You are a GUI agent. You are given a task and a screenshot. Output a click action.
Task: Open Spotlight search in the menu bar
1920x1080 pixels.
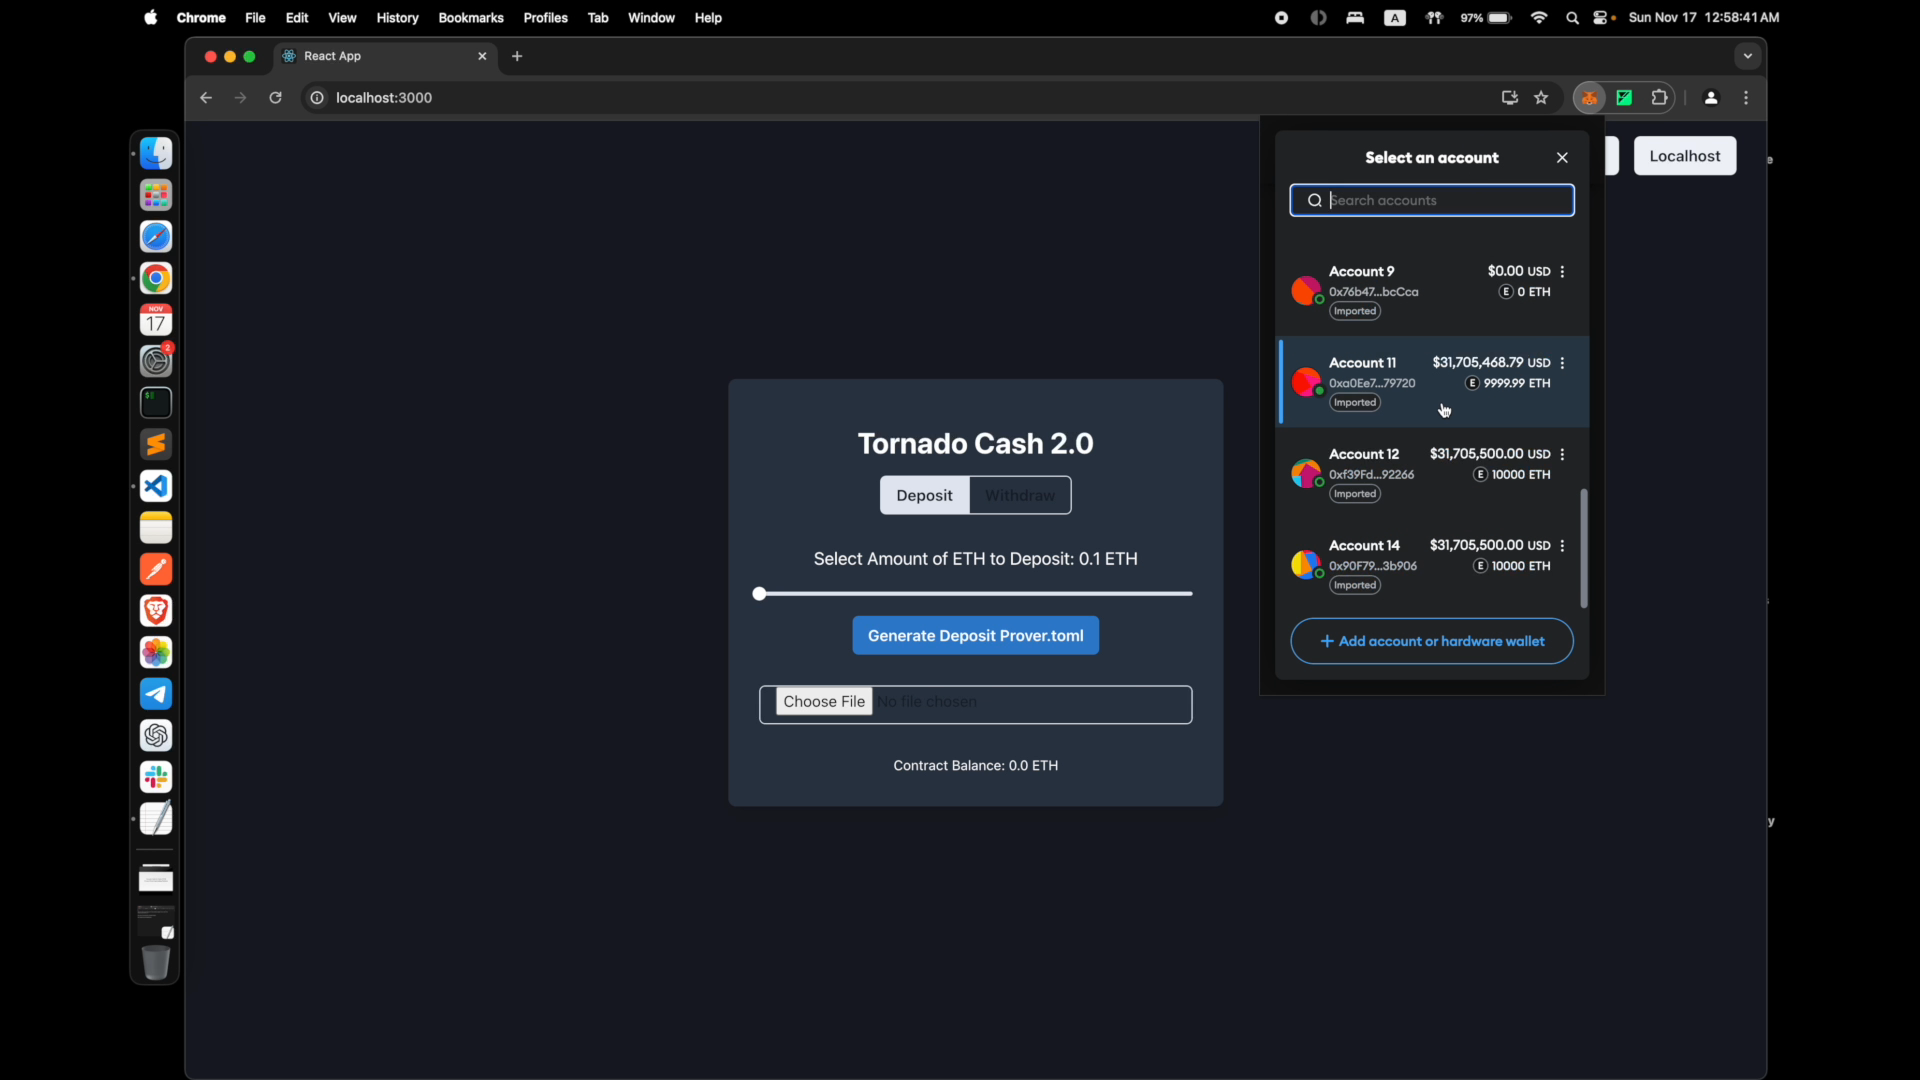point(1572,17)
